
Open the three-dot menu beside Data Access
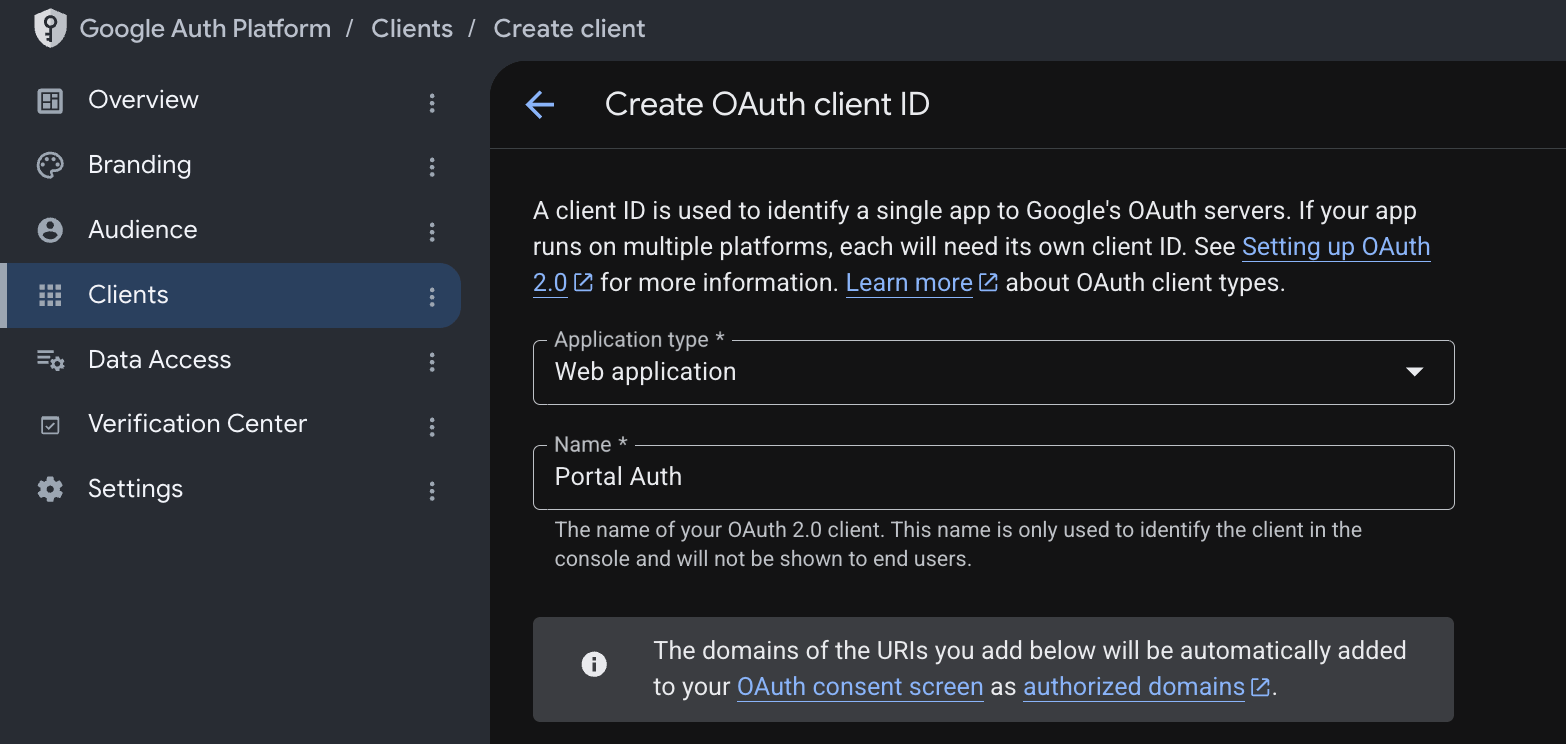pyautogui.click(x=432, y=361)
